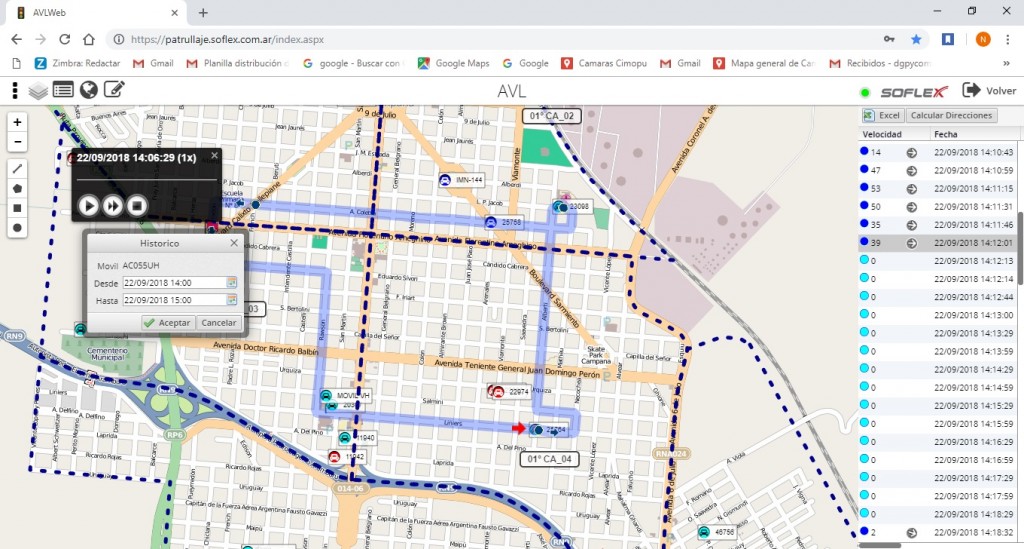Screen dimensions: 1024x549
Task: Stop the route playback
Action: click(x=136, y=206)
